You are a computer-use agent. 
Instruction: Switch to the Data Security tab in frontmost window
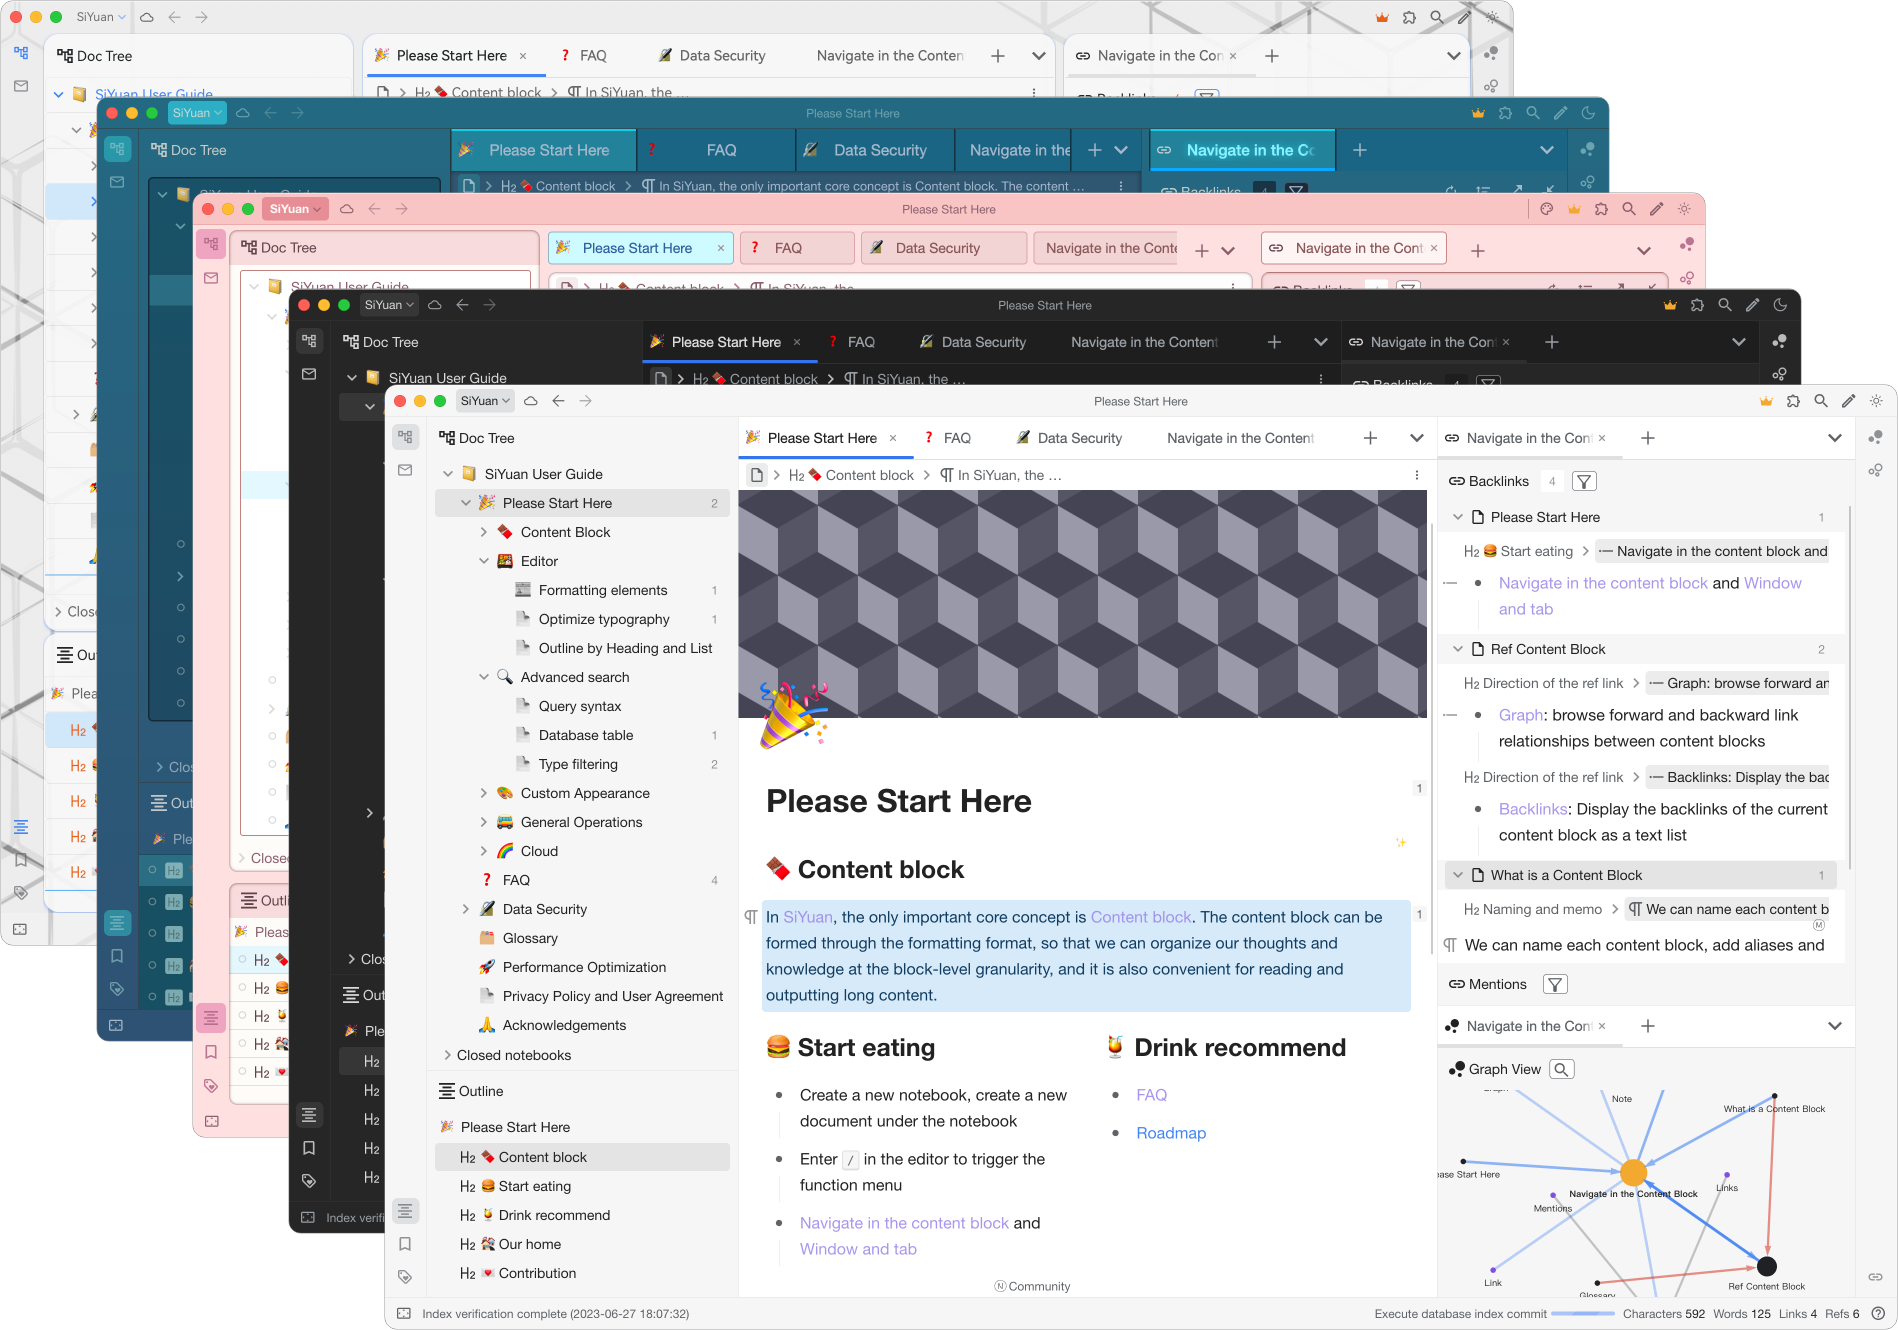pyautogui.click(x=1069, y=438)
